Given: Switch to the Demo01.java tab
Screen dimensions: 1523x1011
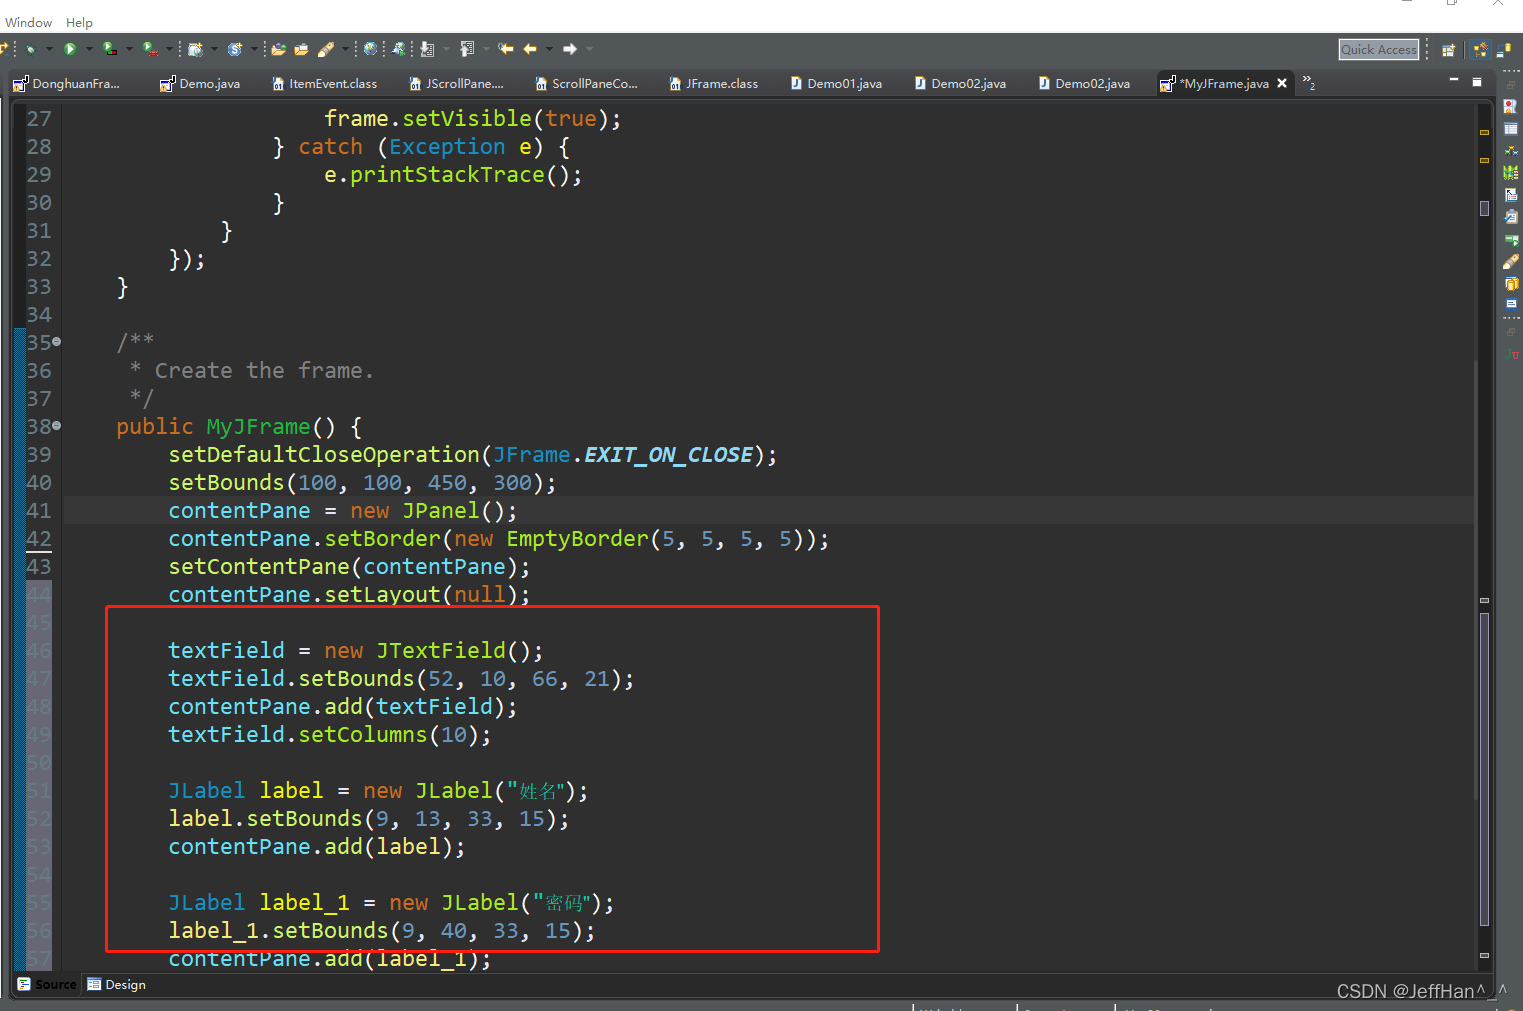Looking at the screenshot, I should point(845,83).
